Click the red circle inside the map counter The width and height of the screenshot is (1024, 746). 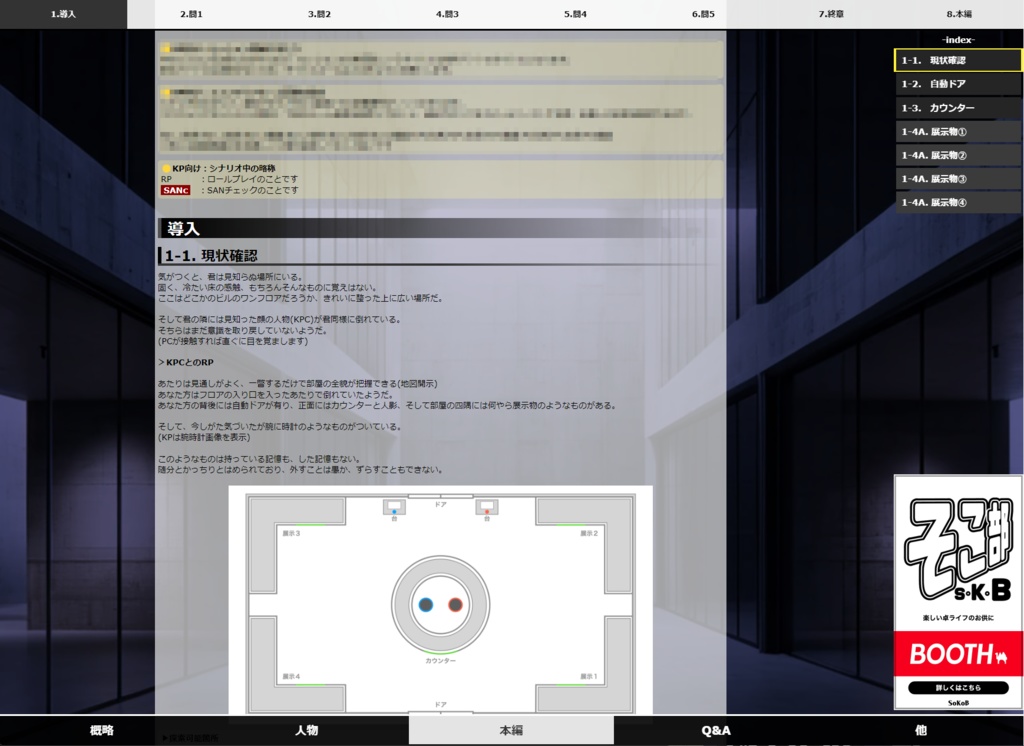click(x=455, y=605)
